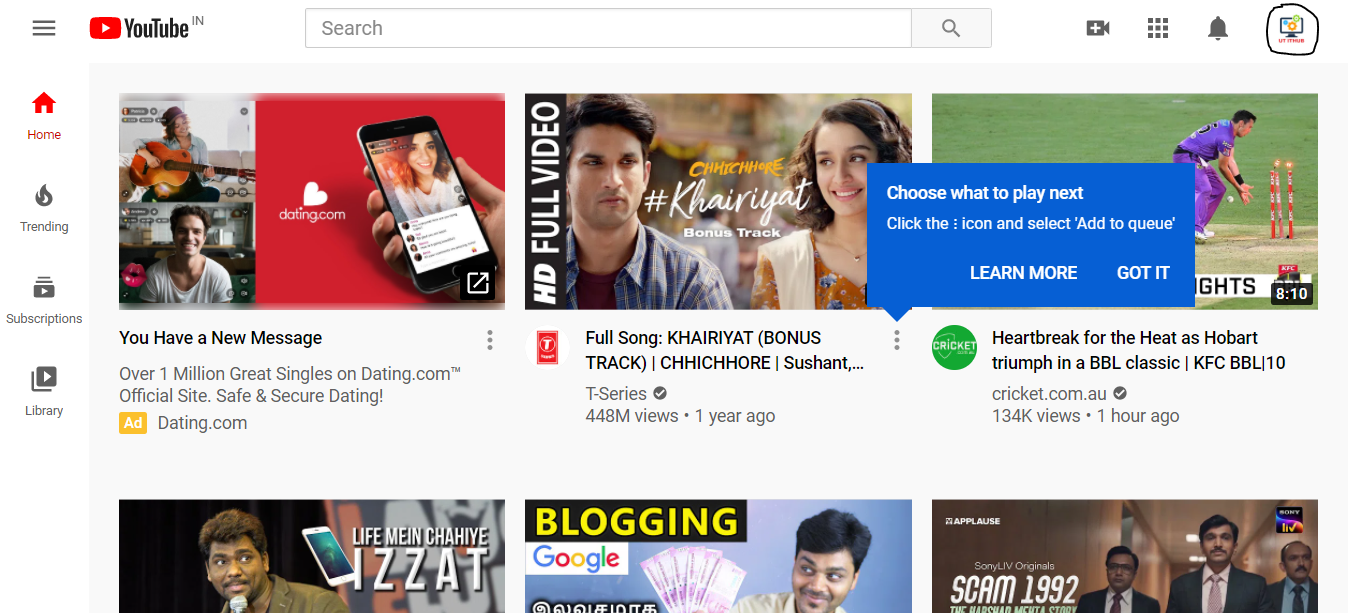Click inside the Search input field

(x=608, y=28)
